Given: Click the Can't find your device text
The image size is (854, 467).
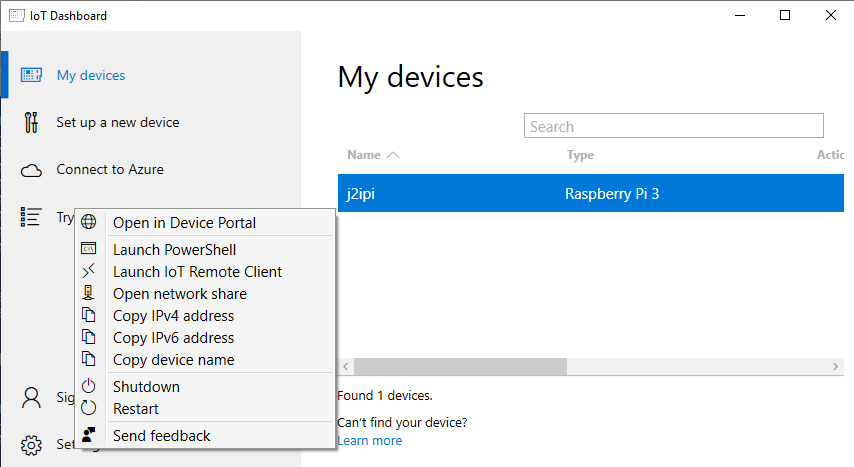Looking at the screenshot, I should [x=402, y=422].
